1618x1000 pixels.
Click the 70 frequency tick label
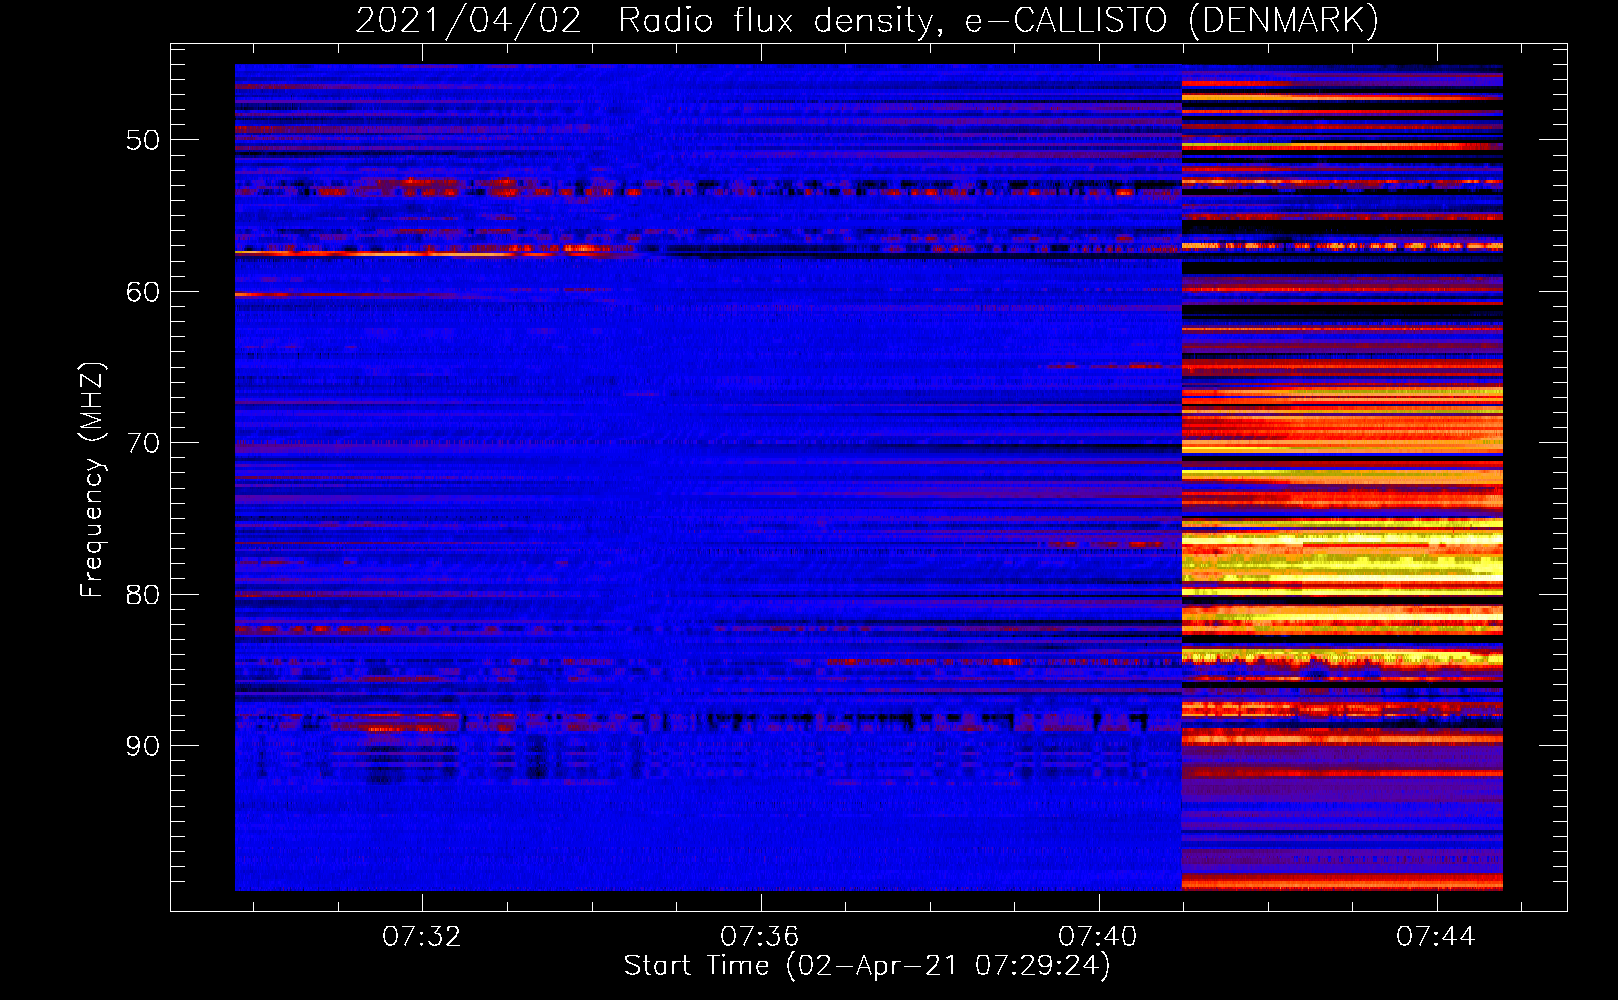[143, 443]
